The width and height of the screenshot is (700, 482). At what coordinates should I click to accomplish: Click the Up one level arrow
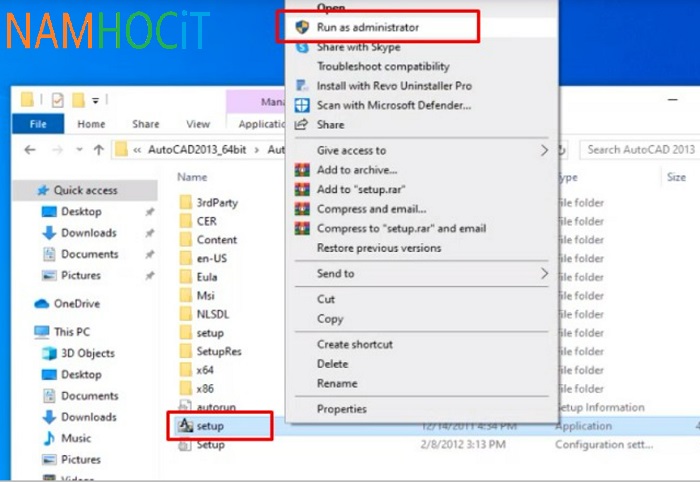(x=99, y=150)
